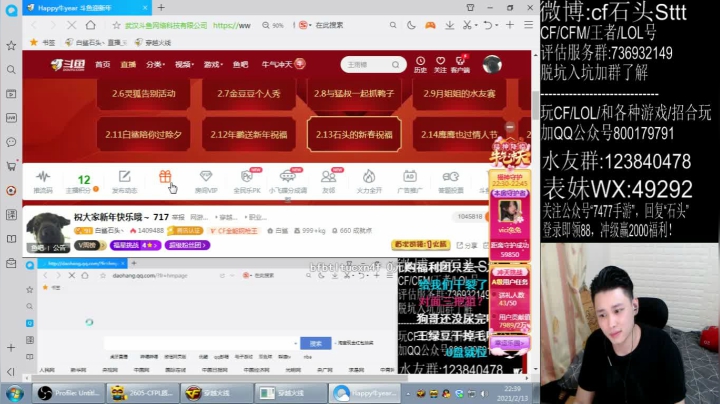This screenshot has height=404, width=720.
Task: Open favorites star in left sidebar
Action: (x=11, y=45)
